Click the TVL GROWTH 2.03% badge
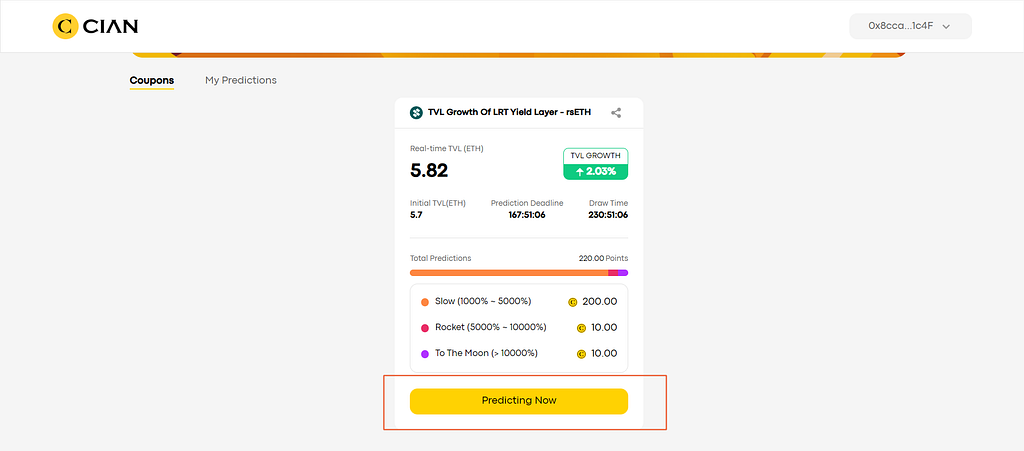Image resolution: width=1024 pixels, height=451 pixels. coord(596,164)
